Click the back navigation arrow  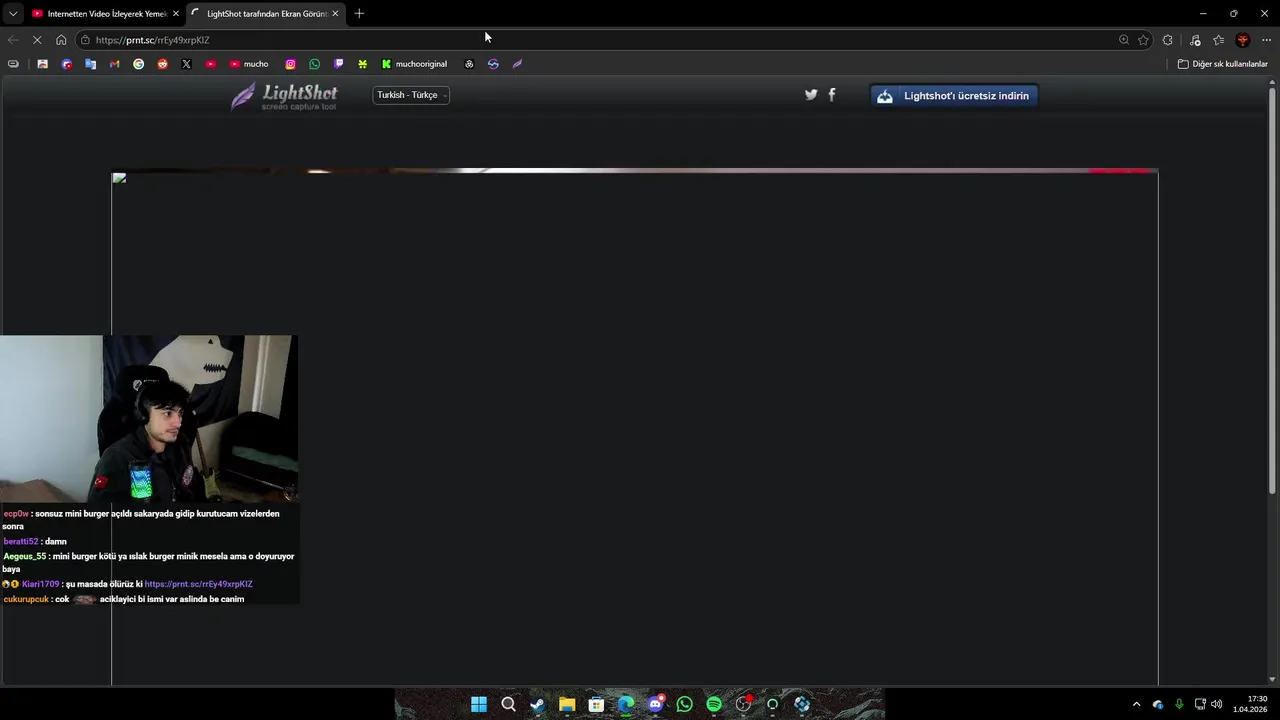point(13,40)
